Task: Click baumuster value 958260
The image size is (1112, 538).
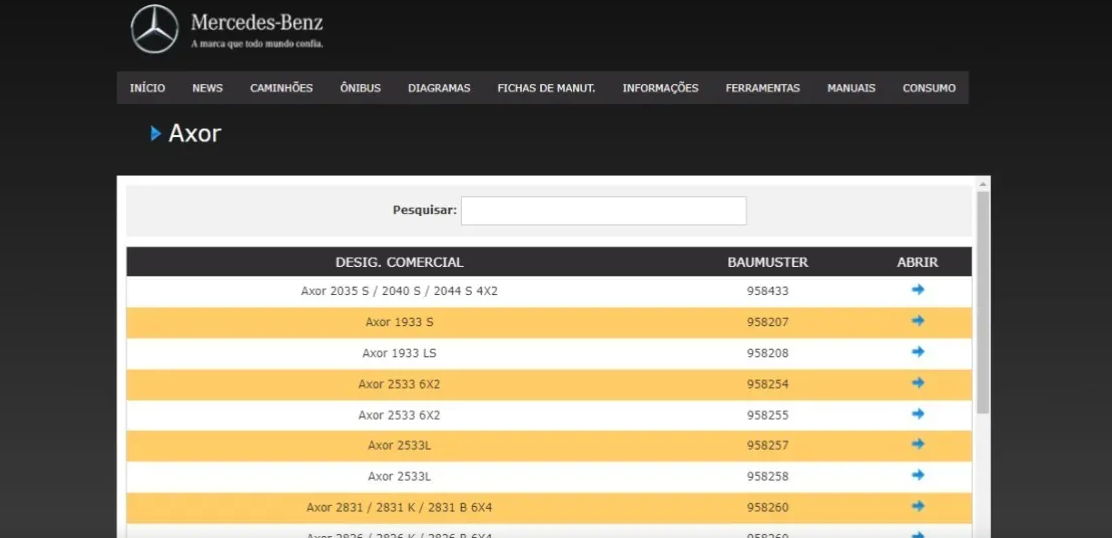Action: tap(767, 508)
